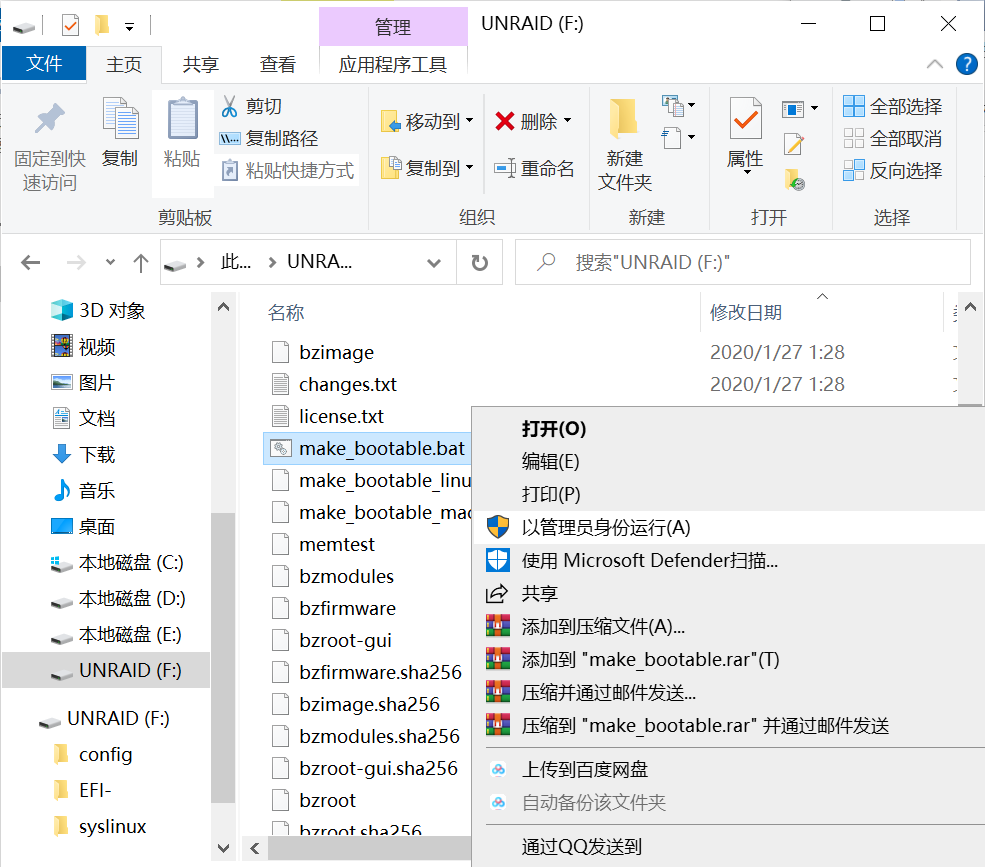Open the address bar dropdown arrow
The height and width of the screenshot is (867, 985).
point(433,261)
